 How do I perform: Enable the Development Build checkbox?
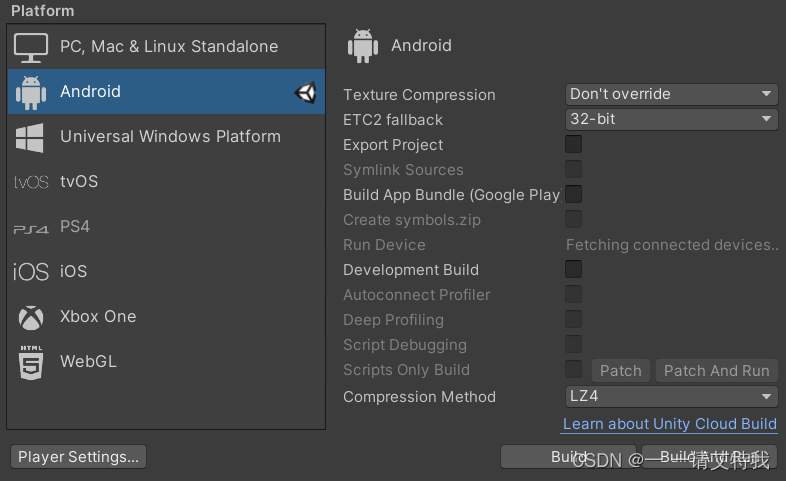pos(574,270)
